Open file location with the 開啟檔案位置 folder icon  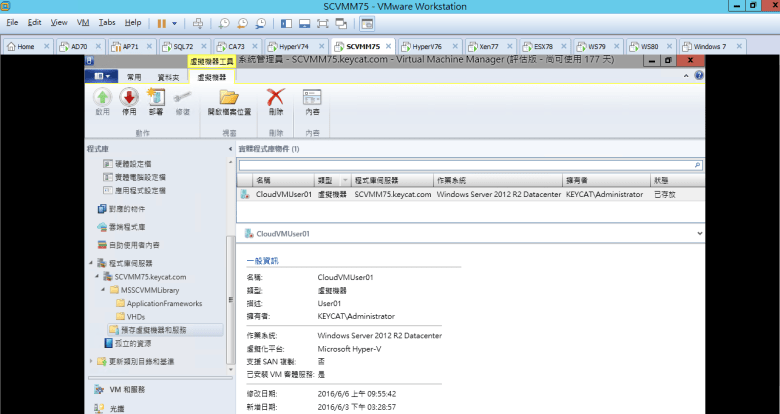(228, 101)
